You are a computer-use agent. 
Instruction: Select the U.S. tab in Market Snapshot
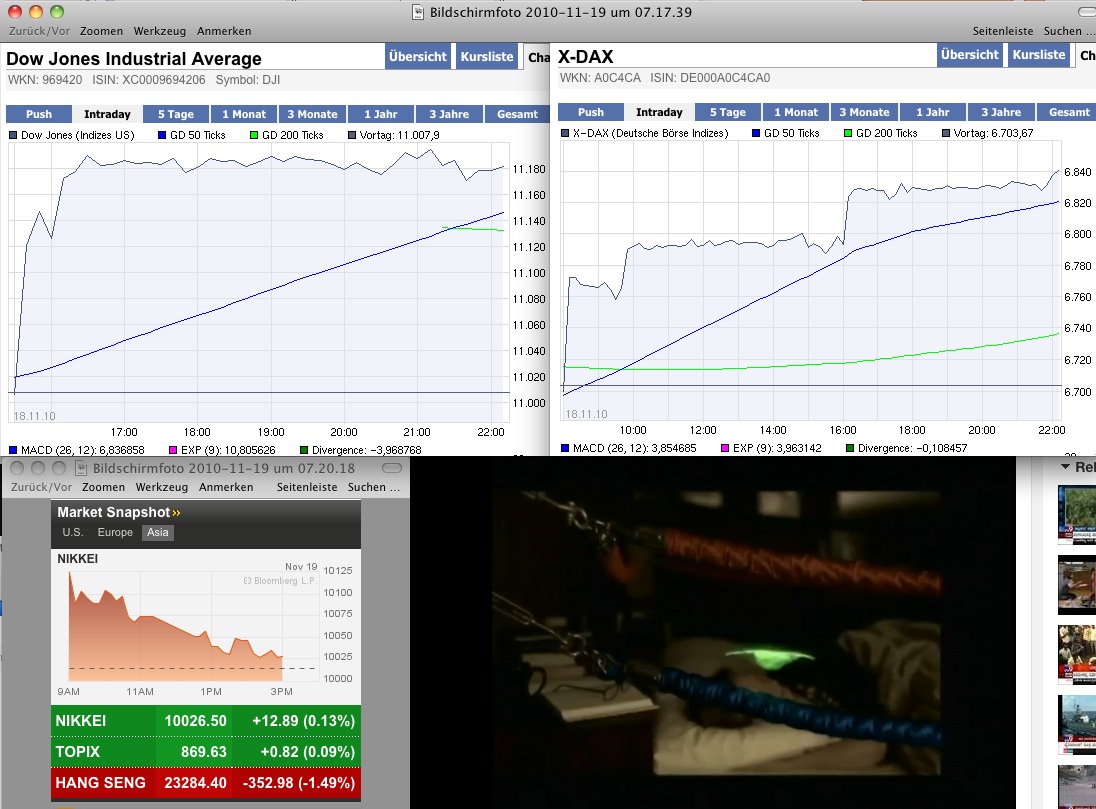(x=73, y=532)
